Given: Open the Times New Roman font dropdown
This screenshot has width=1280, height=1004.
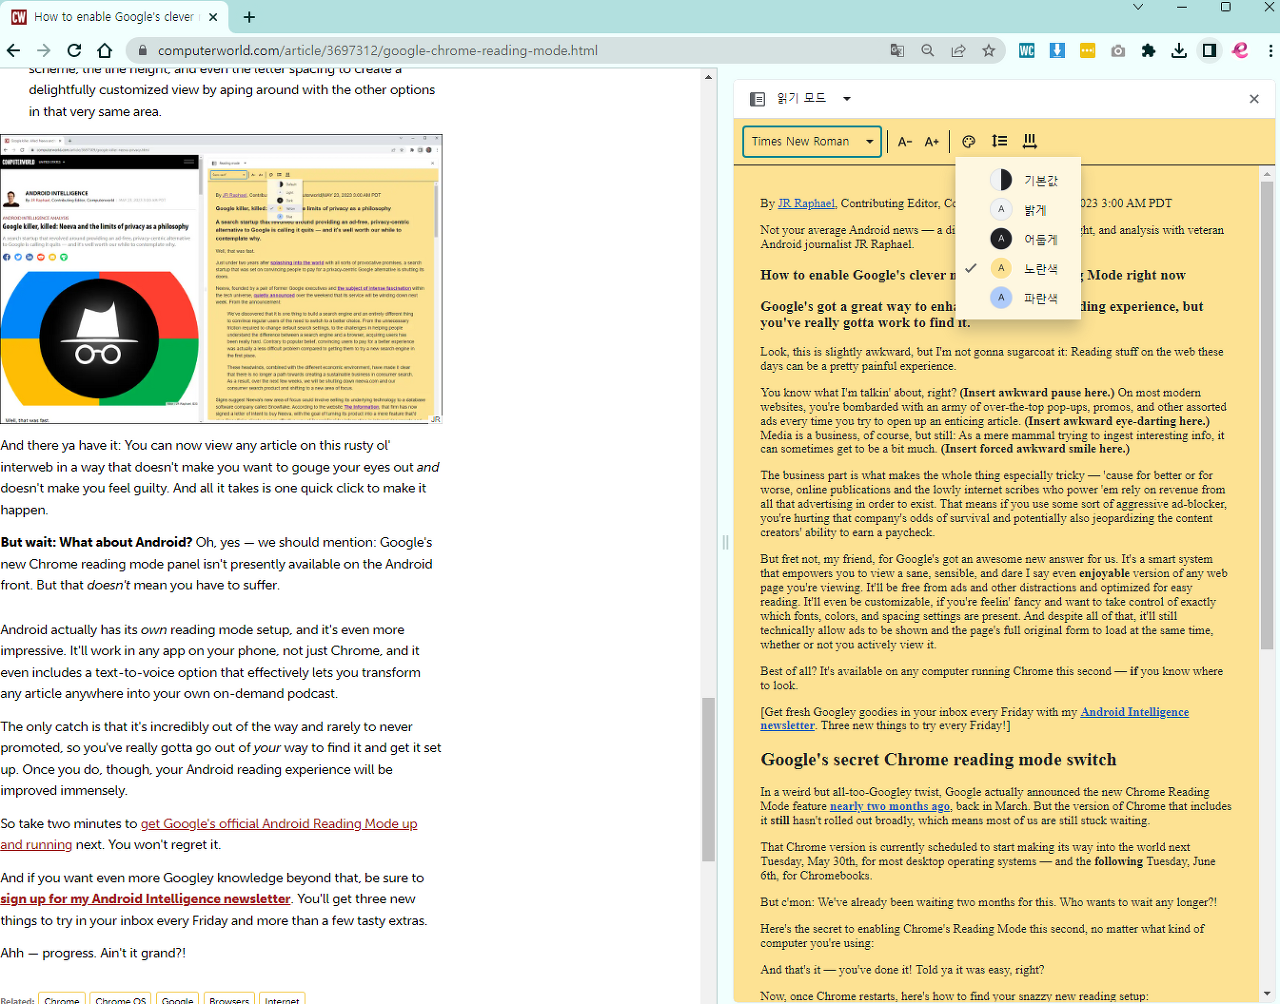Looking at the screenshot, I should click(812, 141).
